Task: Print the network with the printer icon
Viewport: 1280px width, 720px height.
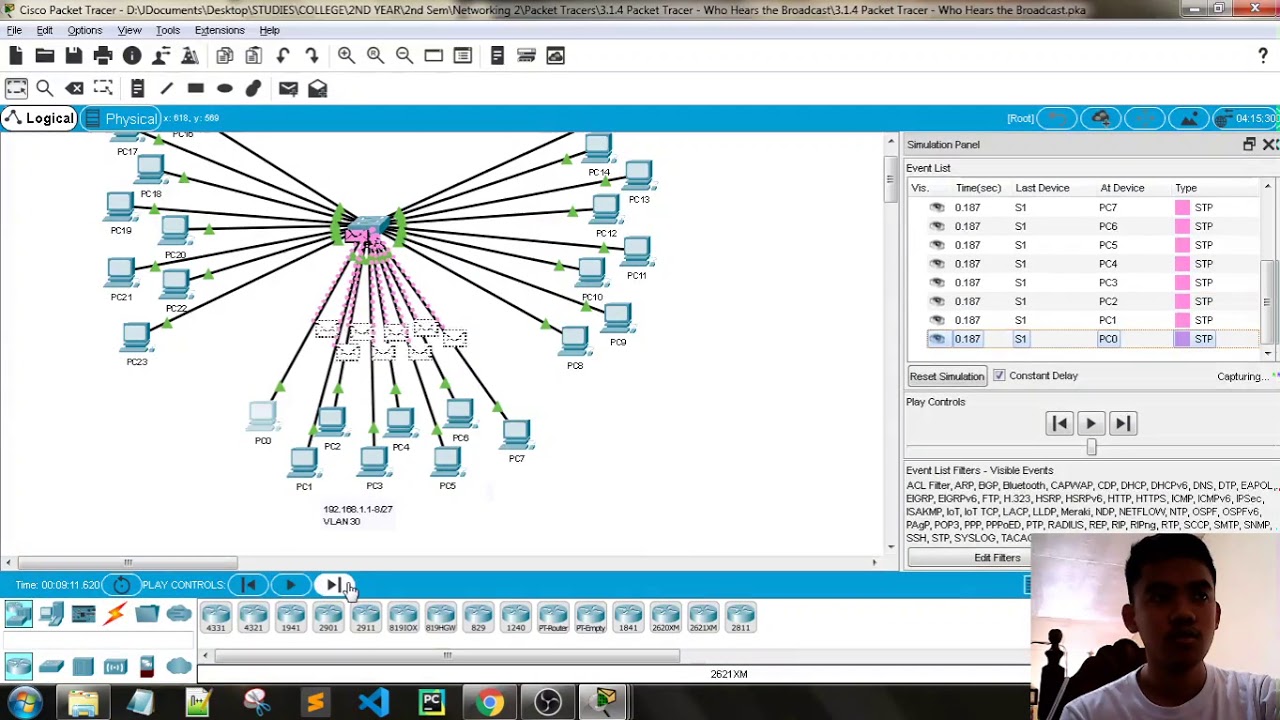Action: 103,56
